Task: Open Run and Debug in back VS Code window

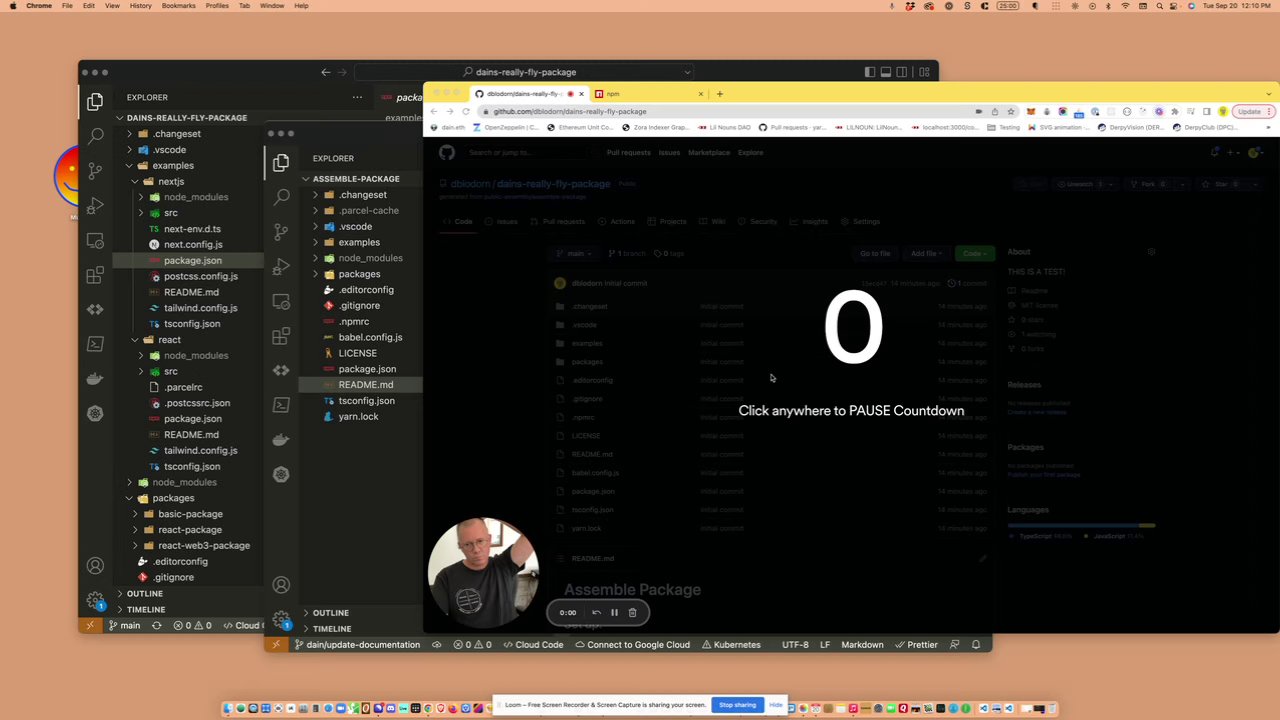Action: click(x=95, y=205)
